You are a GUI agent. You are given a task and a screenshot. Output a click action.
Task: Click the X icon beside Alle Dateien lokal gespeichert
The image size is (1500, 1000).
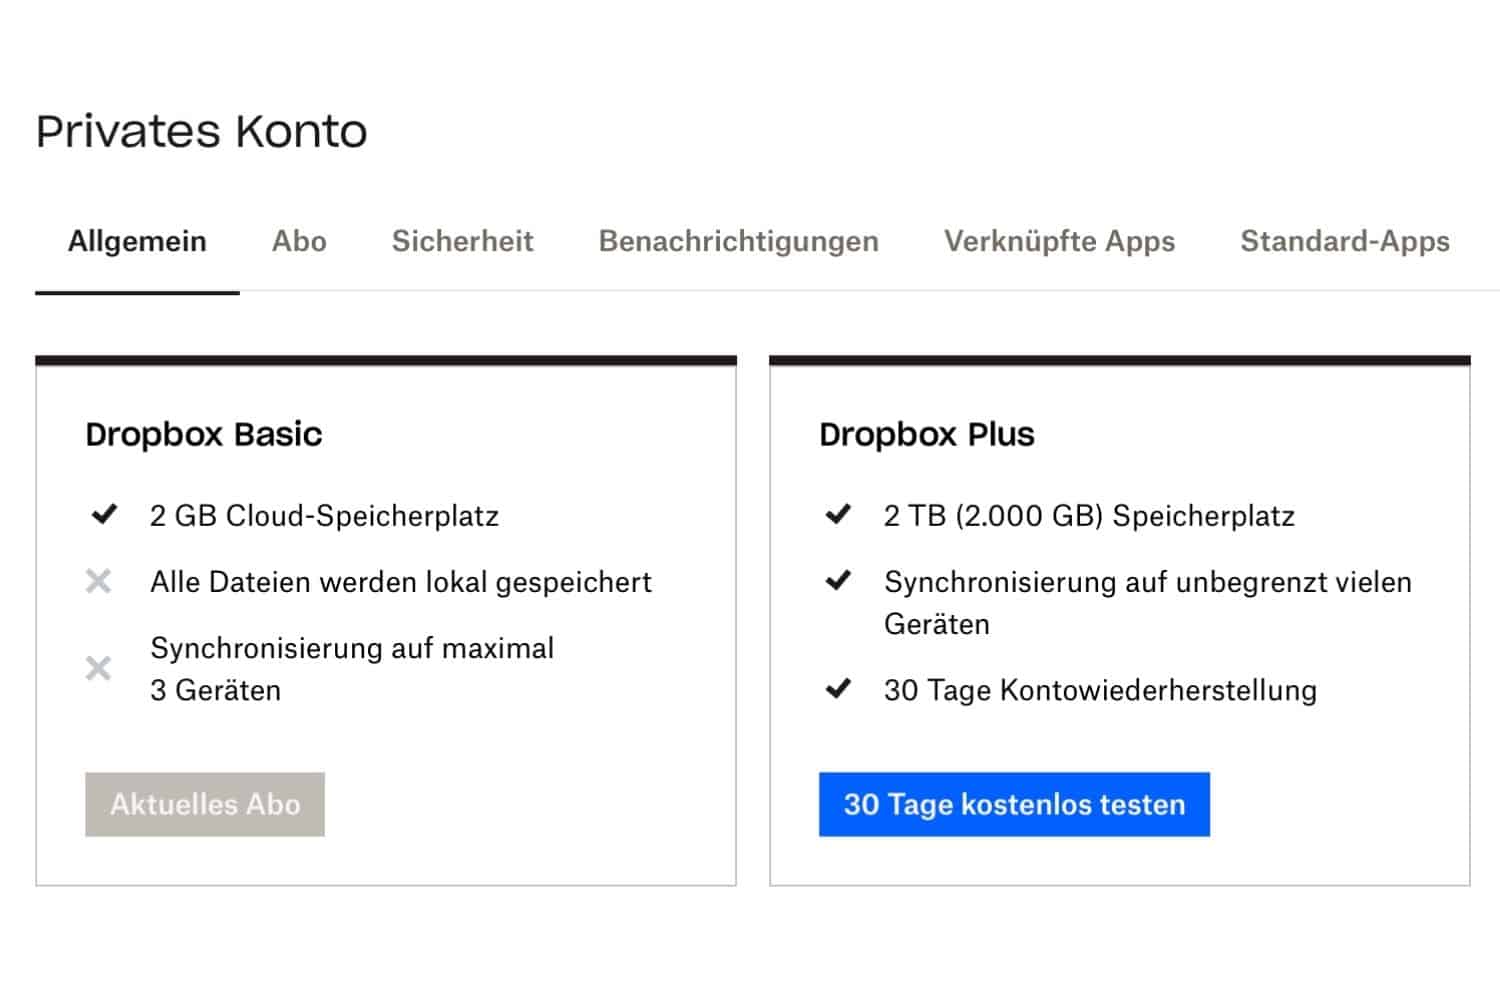point(98,581)
